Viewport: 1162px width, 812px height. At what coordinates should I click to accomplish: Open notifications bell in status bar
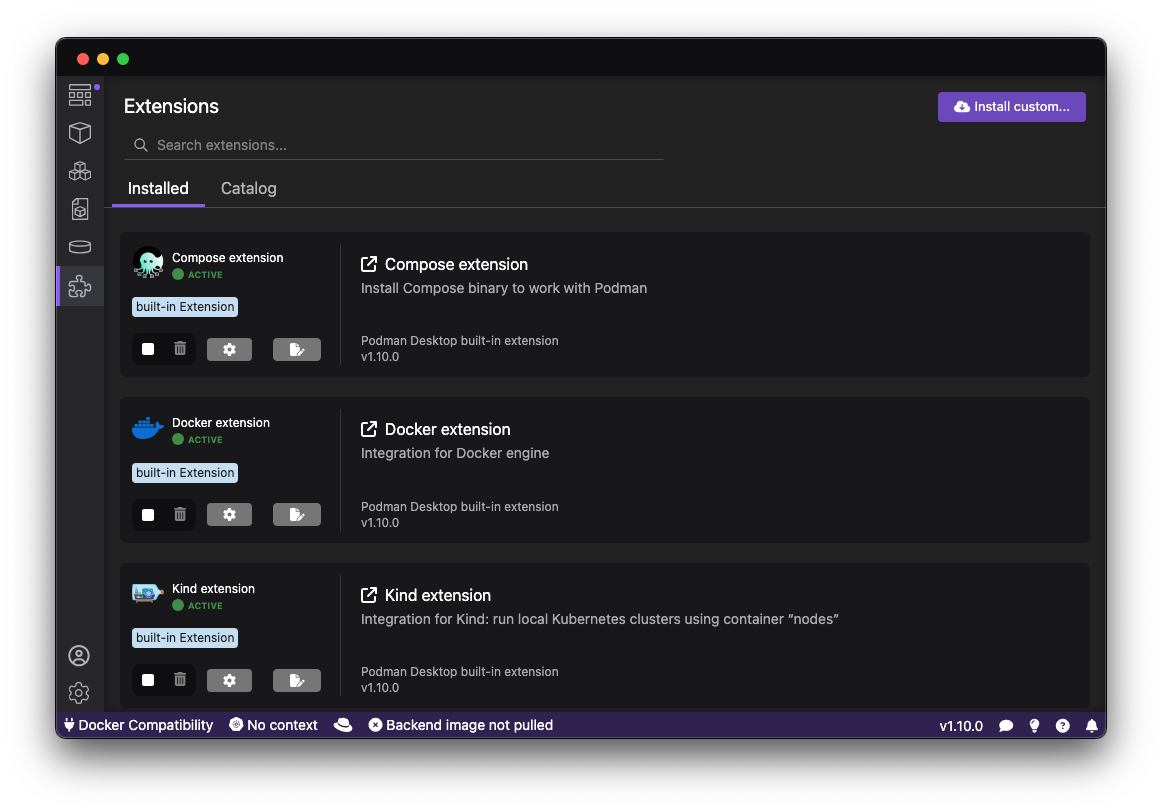click(x=1092, y=726)
